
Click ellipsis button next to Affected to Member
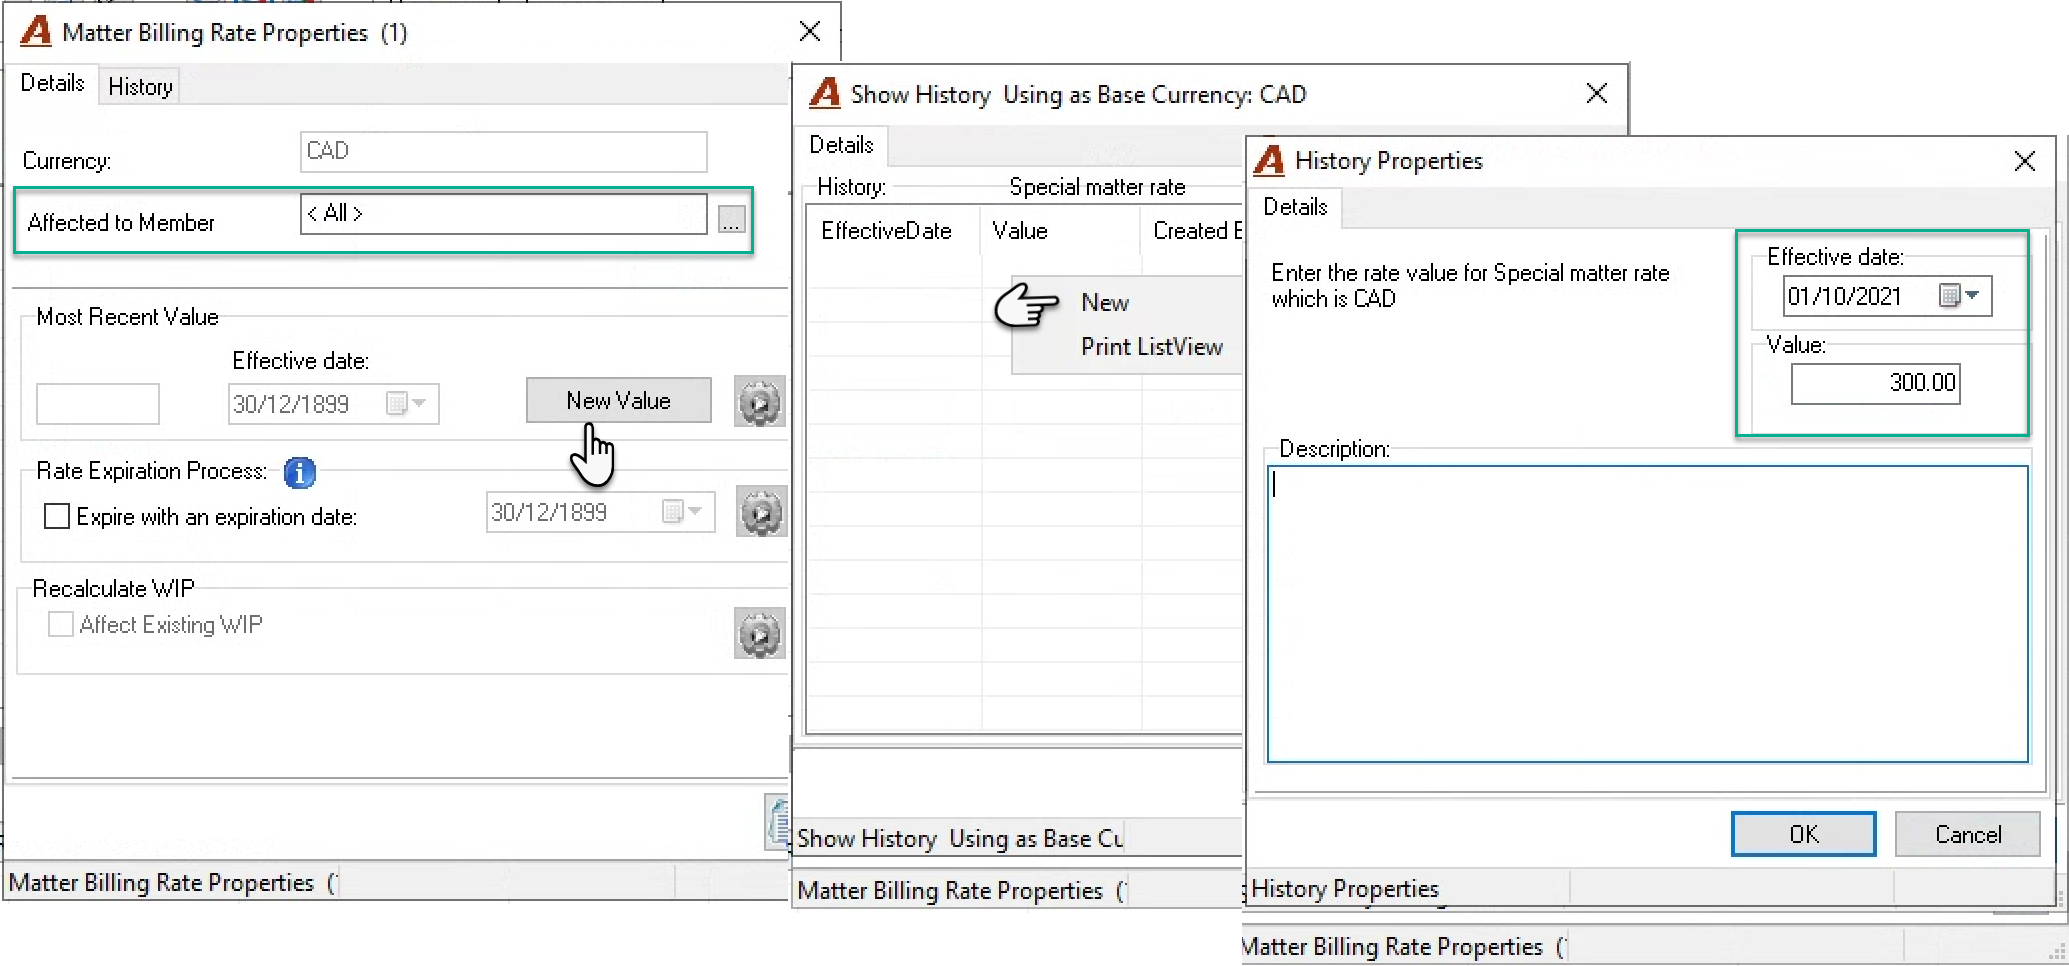[732, 219]
